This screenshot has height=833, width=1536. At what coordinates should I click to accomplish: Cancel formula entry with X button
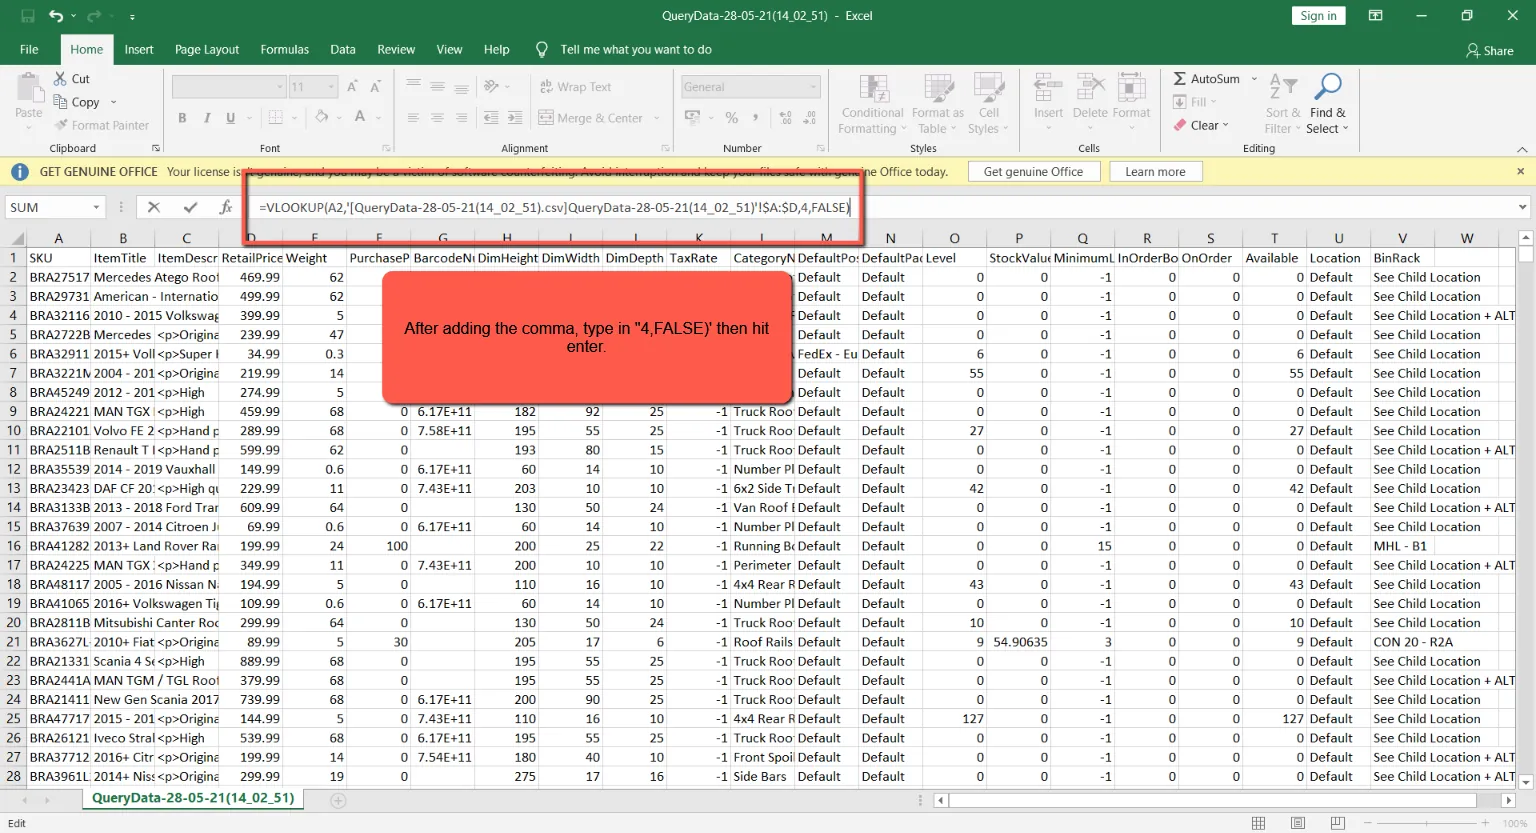[153, 207]
